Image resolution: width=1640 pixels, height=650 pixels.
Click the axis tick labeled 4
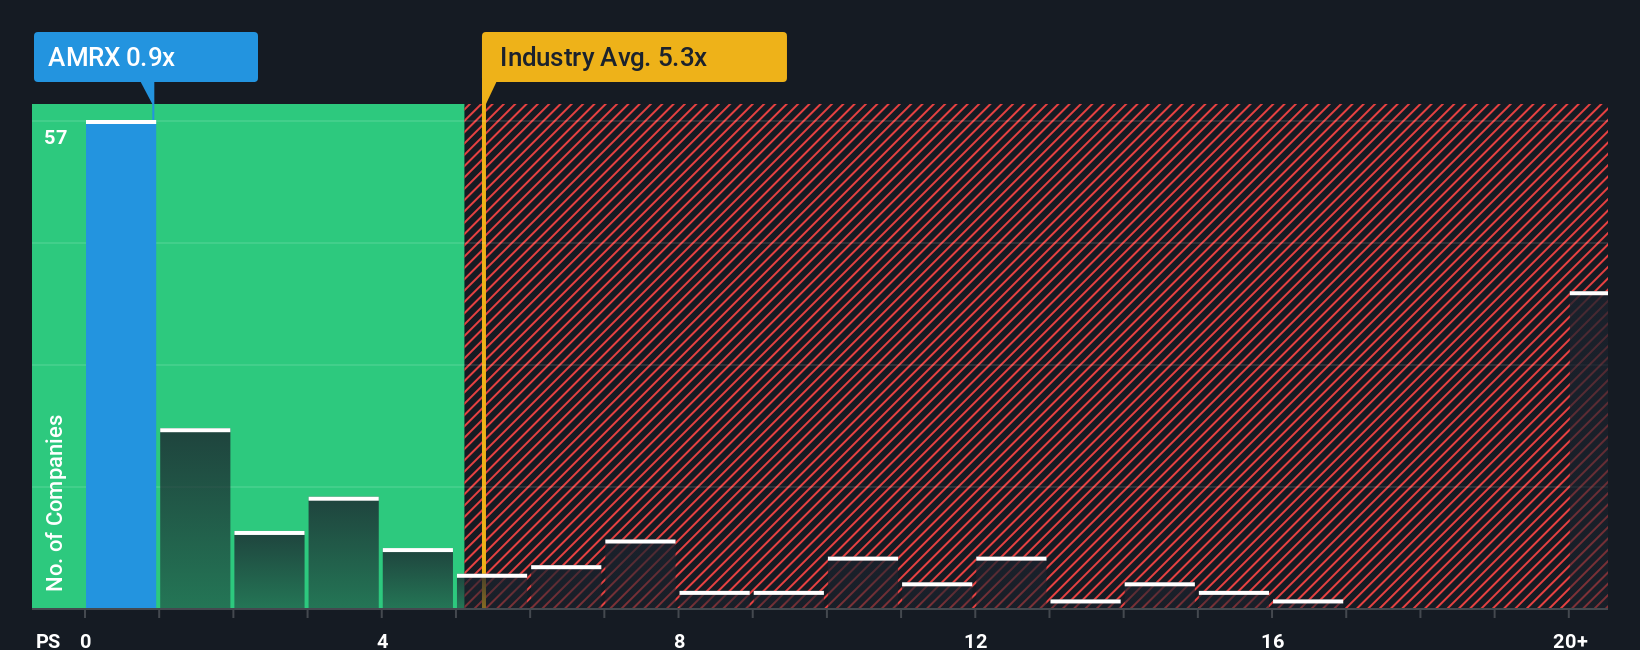point(382,640)
